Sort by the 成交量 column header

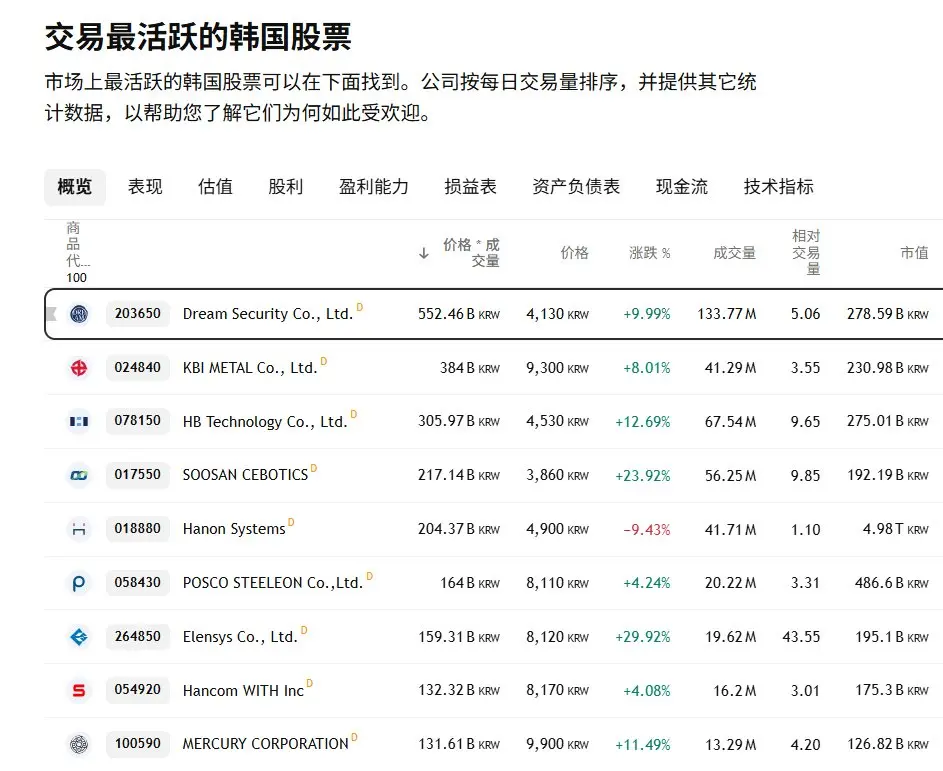pos(734,253)
